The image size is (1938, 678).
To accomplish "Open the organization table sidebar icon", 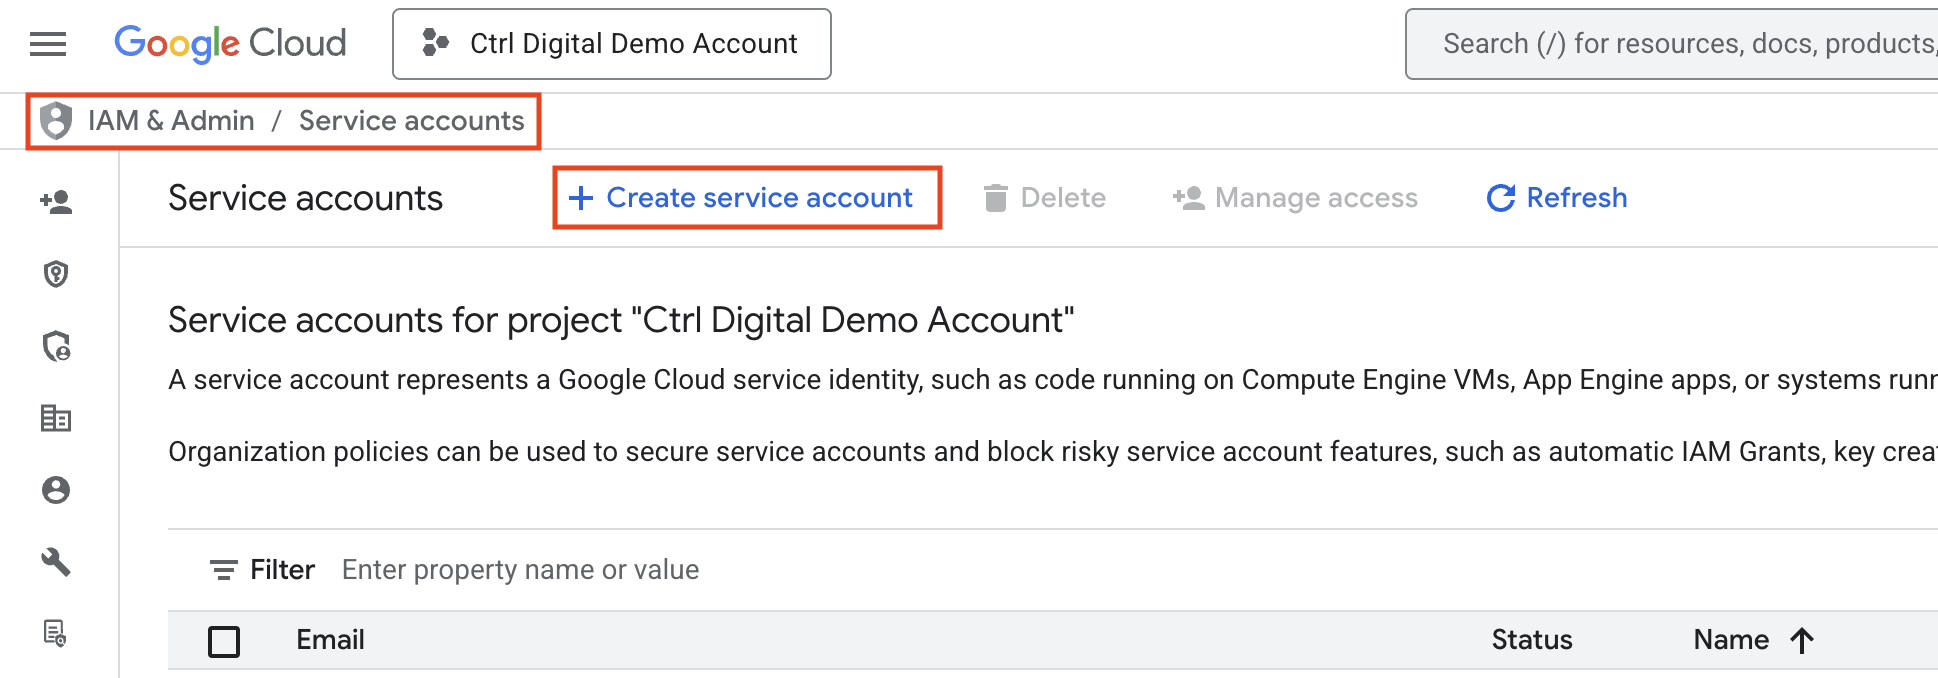I will pos(56,418).
